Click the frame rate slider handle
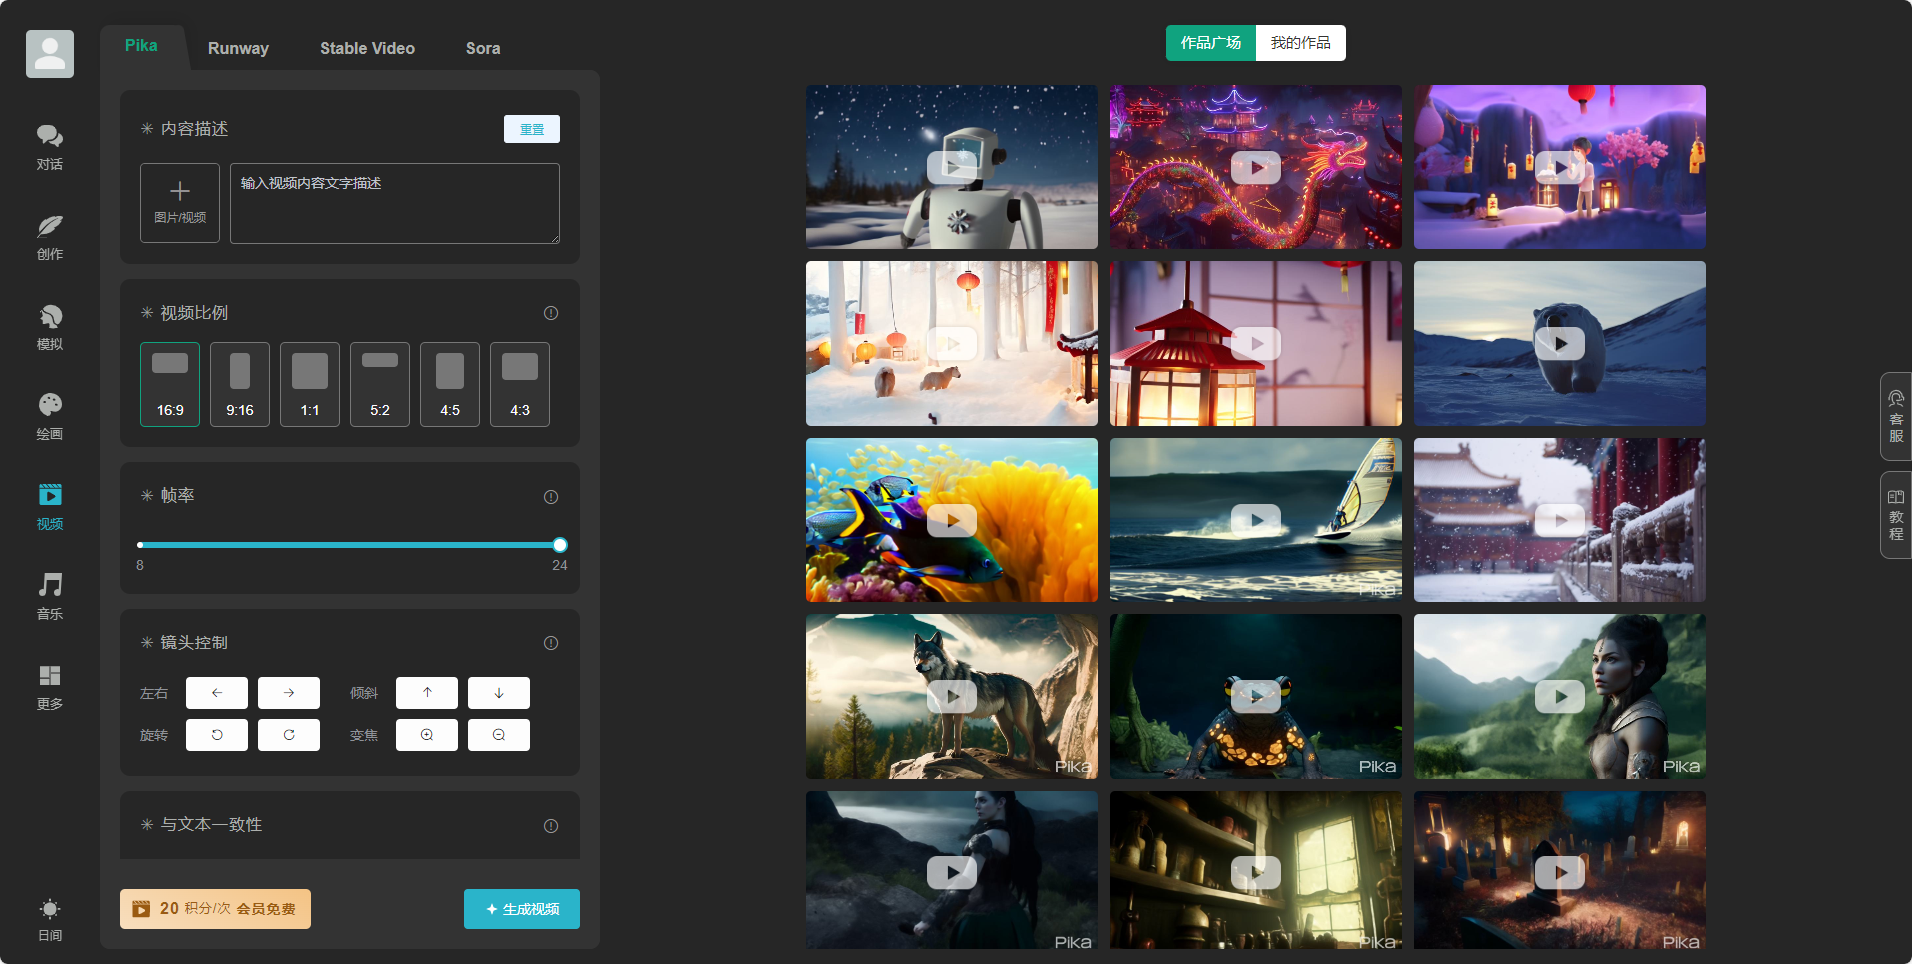Image resolution: width=1912 pixels, height=964 pixels. [x=560, y=545]
